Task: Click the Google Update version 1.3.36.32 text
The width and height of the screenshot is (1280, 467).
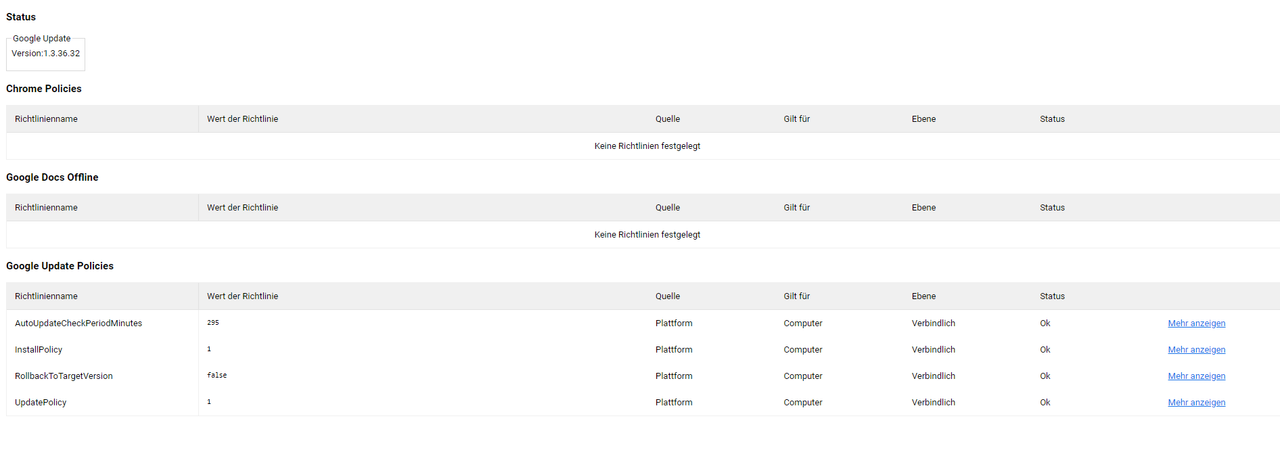Action: coord(46,53)
